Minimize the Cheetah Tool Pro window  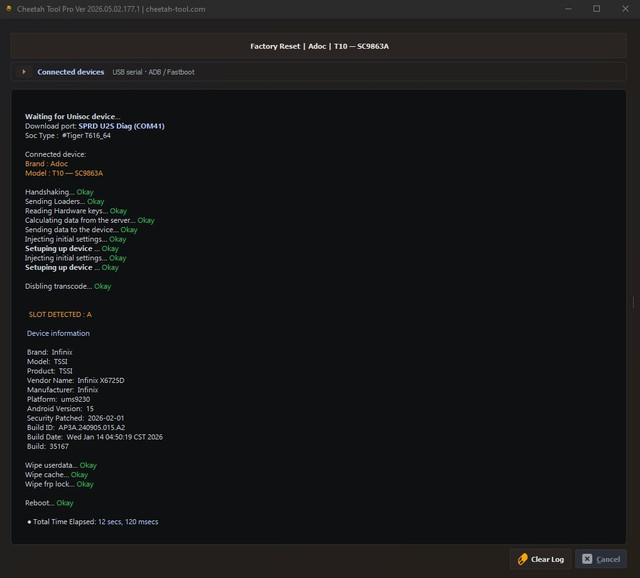(568, 9)
